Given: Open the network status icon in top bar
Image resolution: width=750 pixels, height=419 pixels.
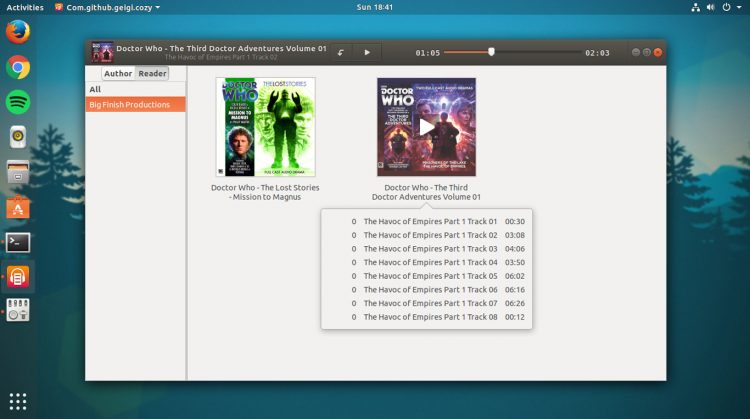Looking at the screenshot, I should click(x=695, y=7).
